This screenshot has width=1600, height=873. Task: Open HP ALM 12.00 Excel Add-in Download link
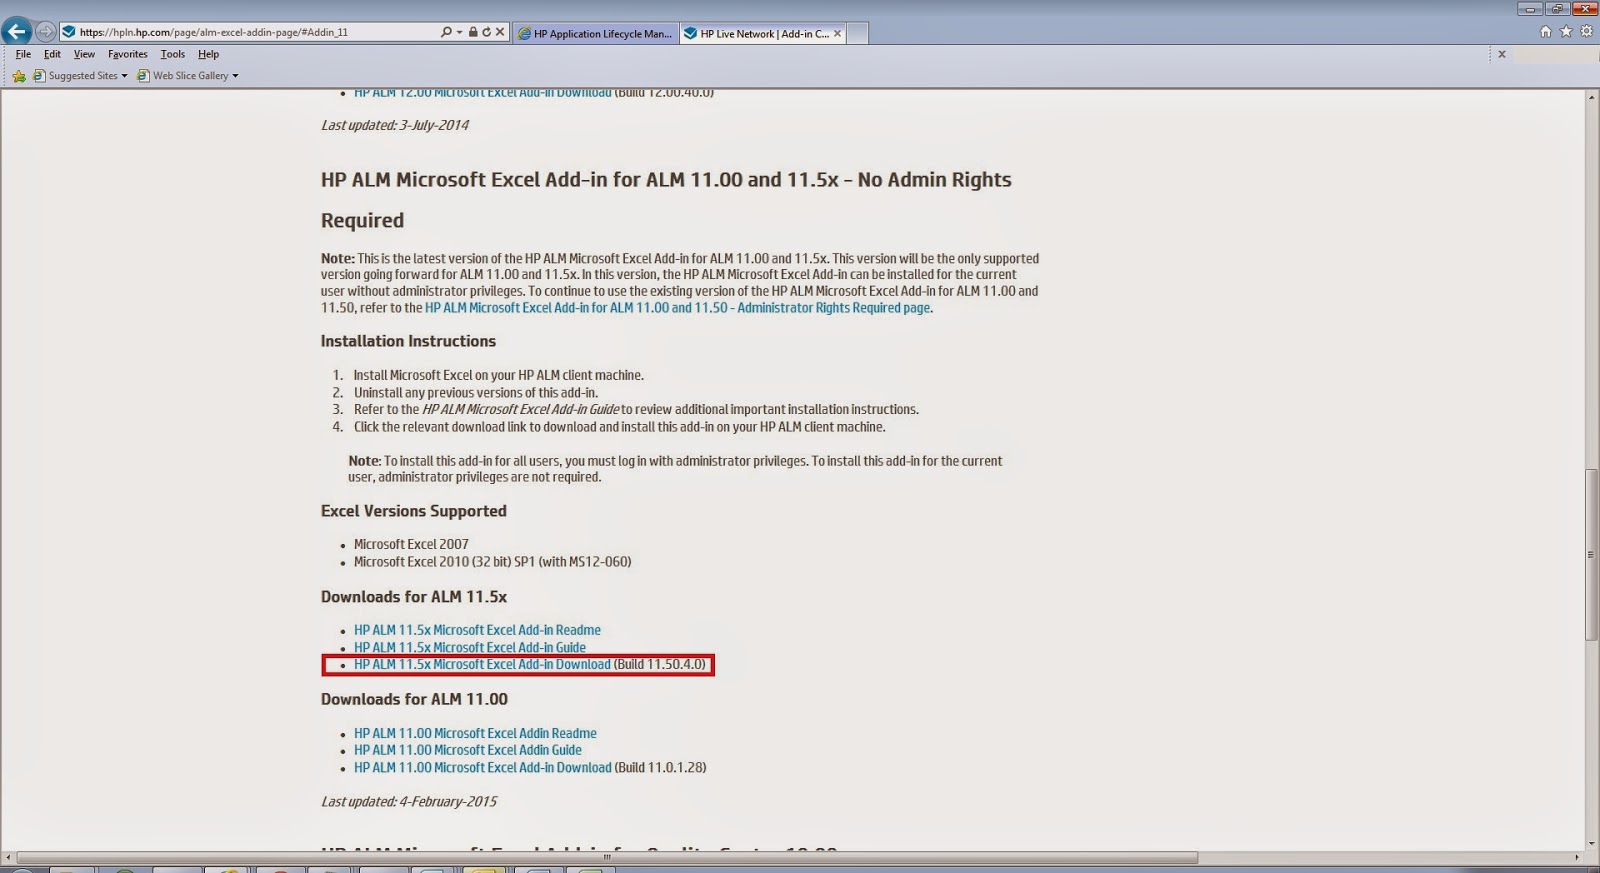(x=482, y=93)
